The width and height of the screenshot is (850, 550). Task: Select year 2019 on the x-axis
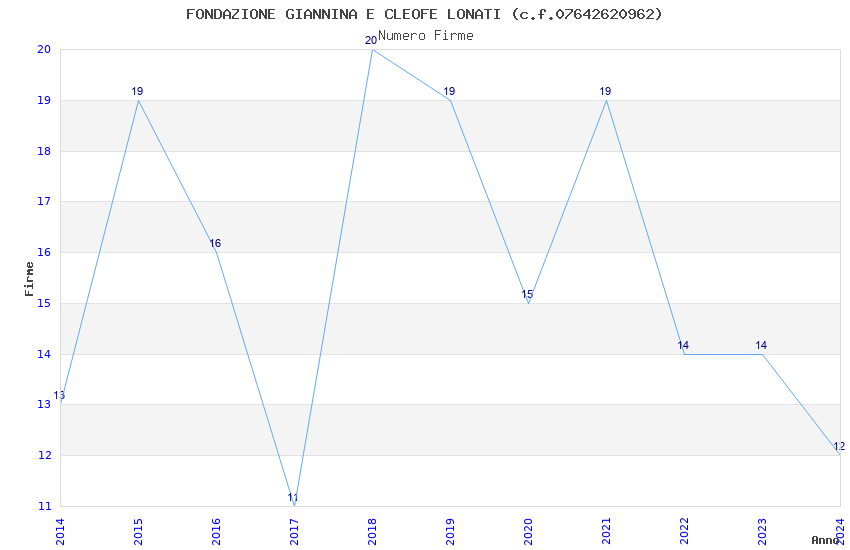pyautogui.click(x=450, y=531)
